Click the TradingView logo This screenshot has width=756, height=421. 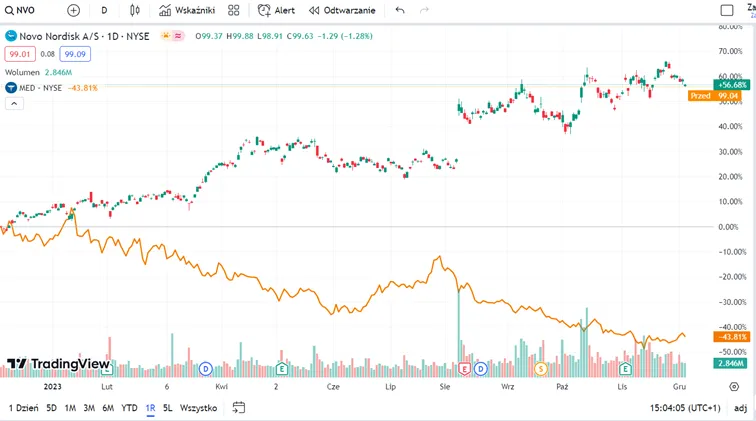coord(58,364)
